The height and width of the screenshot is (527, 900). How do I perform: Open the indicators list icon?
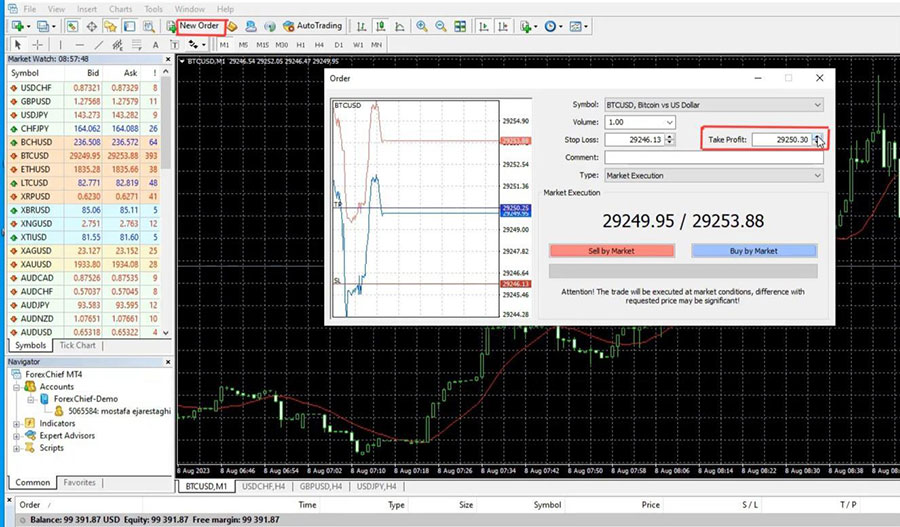coord(527,26)
